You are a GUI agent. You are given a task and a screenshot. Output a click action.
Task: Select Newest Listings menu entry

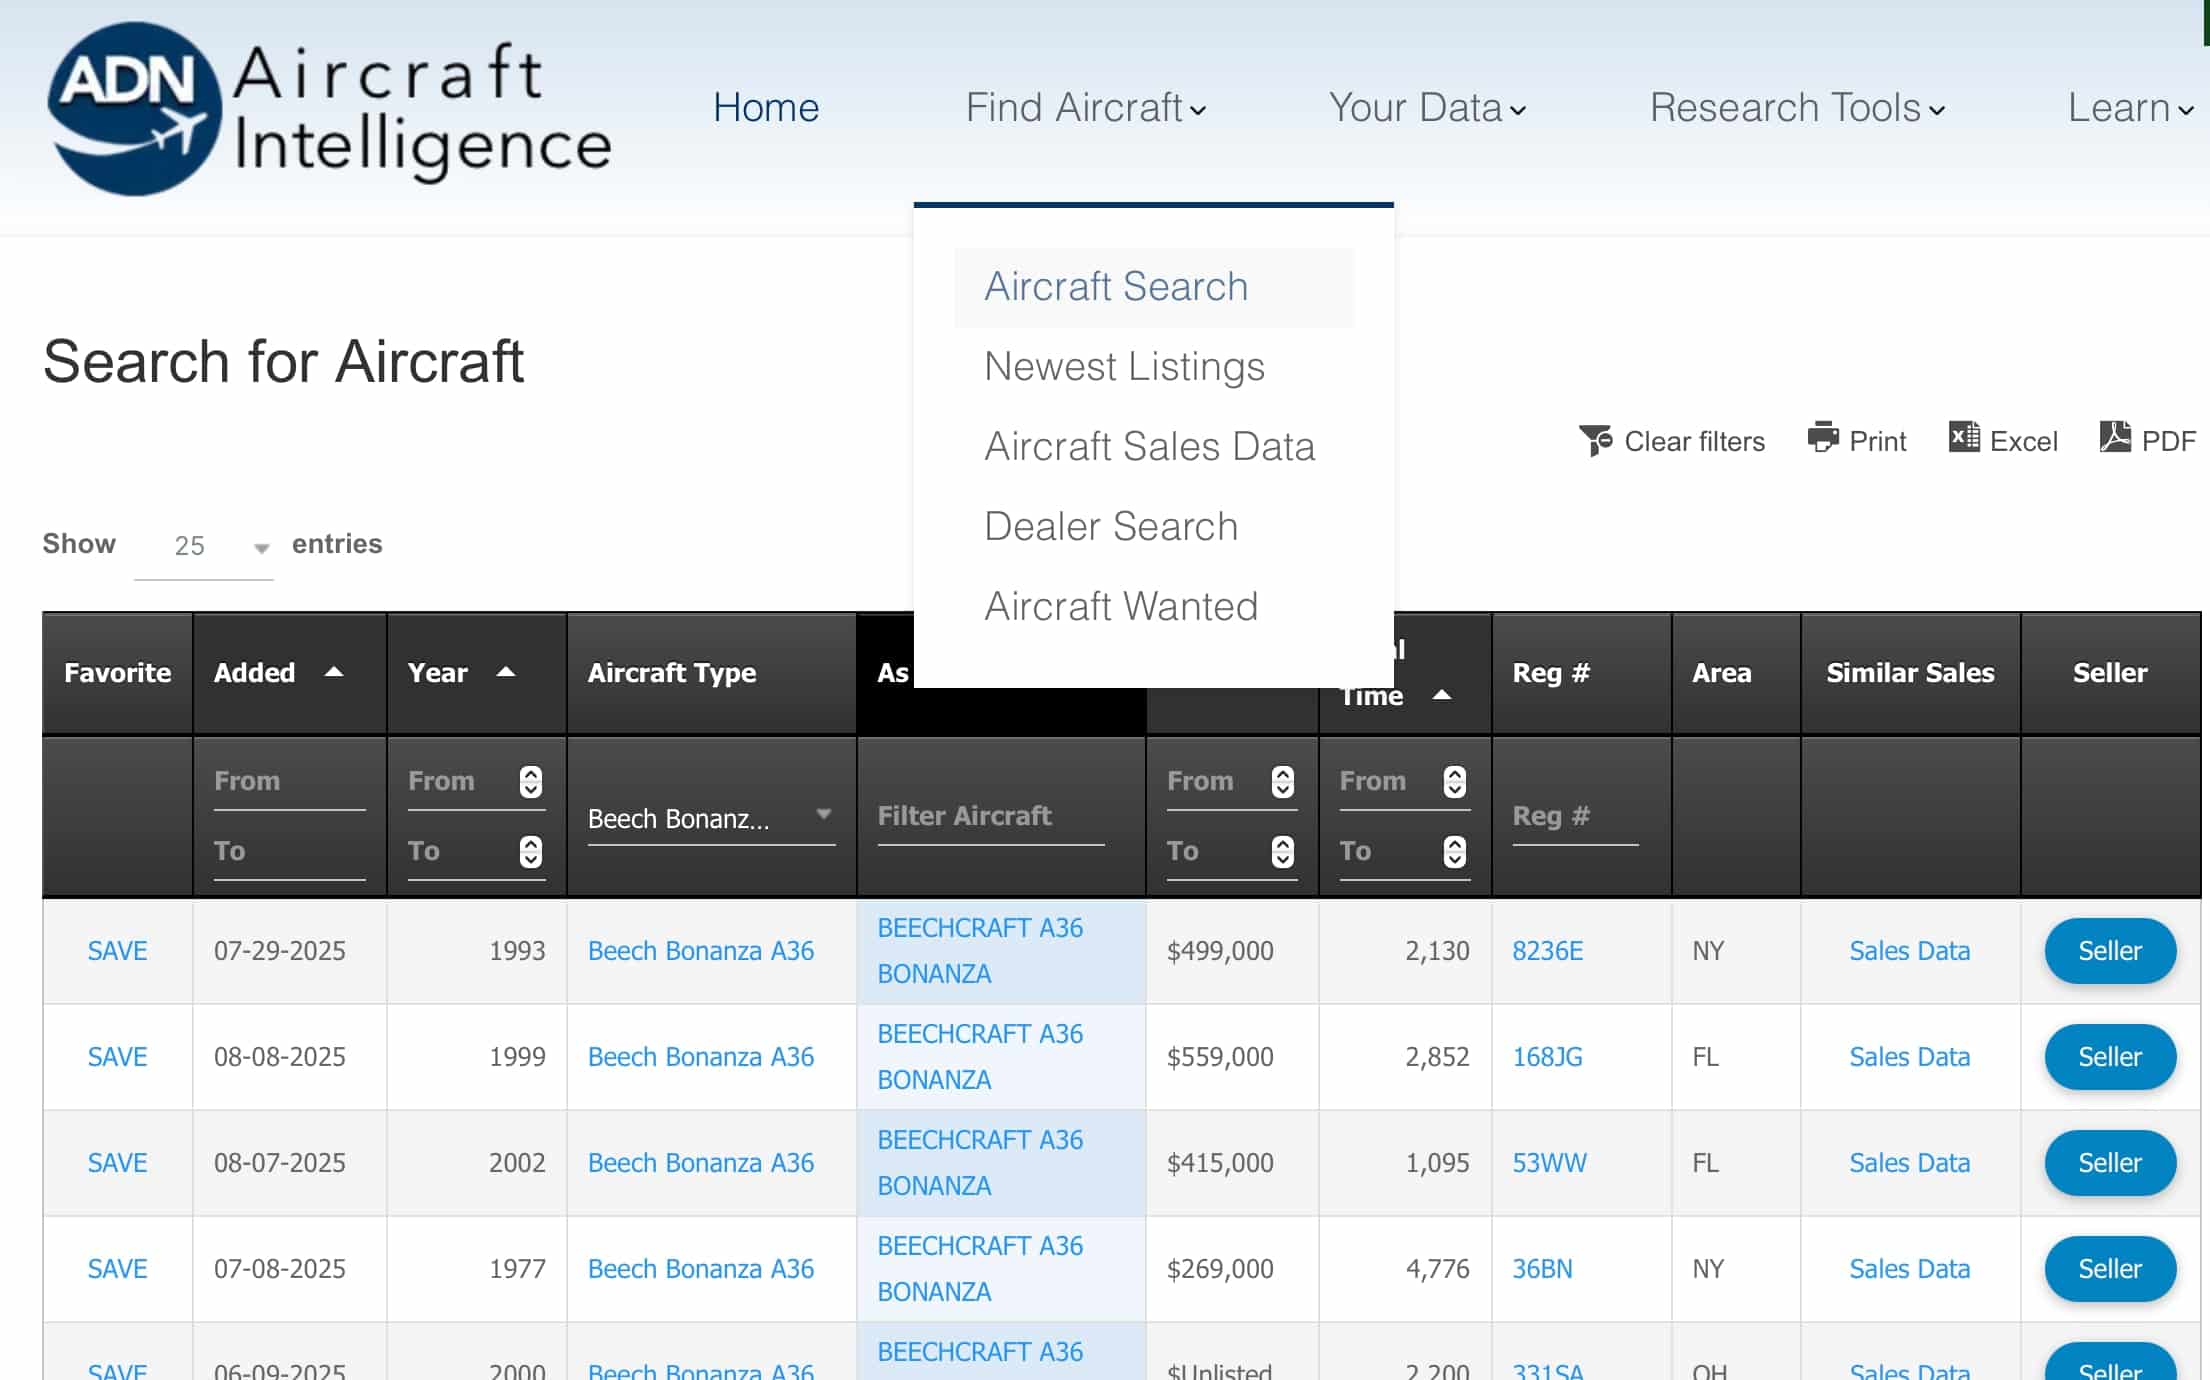coord(1154,367)
